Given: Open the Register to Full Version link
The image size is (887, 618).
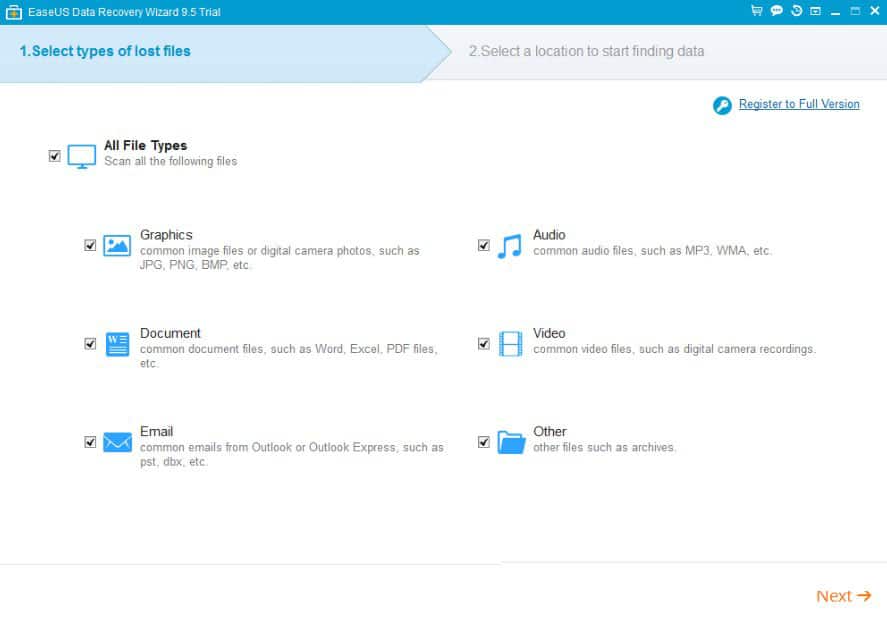Looking at the screenshot, I should click(799, 104).
